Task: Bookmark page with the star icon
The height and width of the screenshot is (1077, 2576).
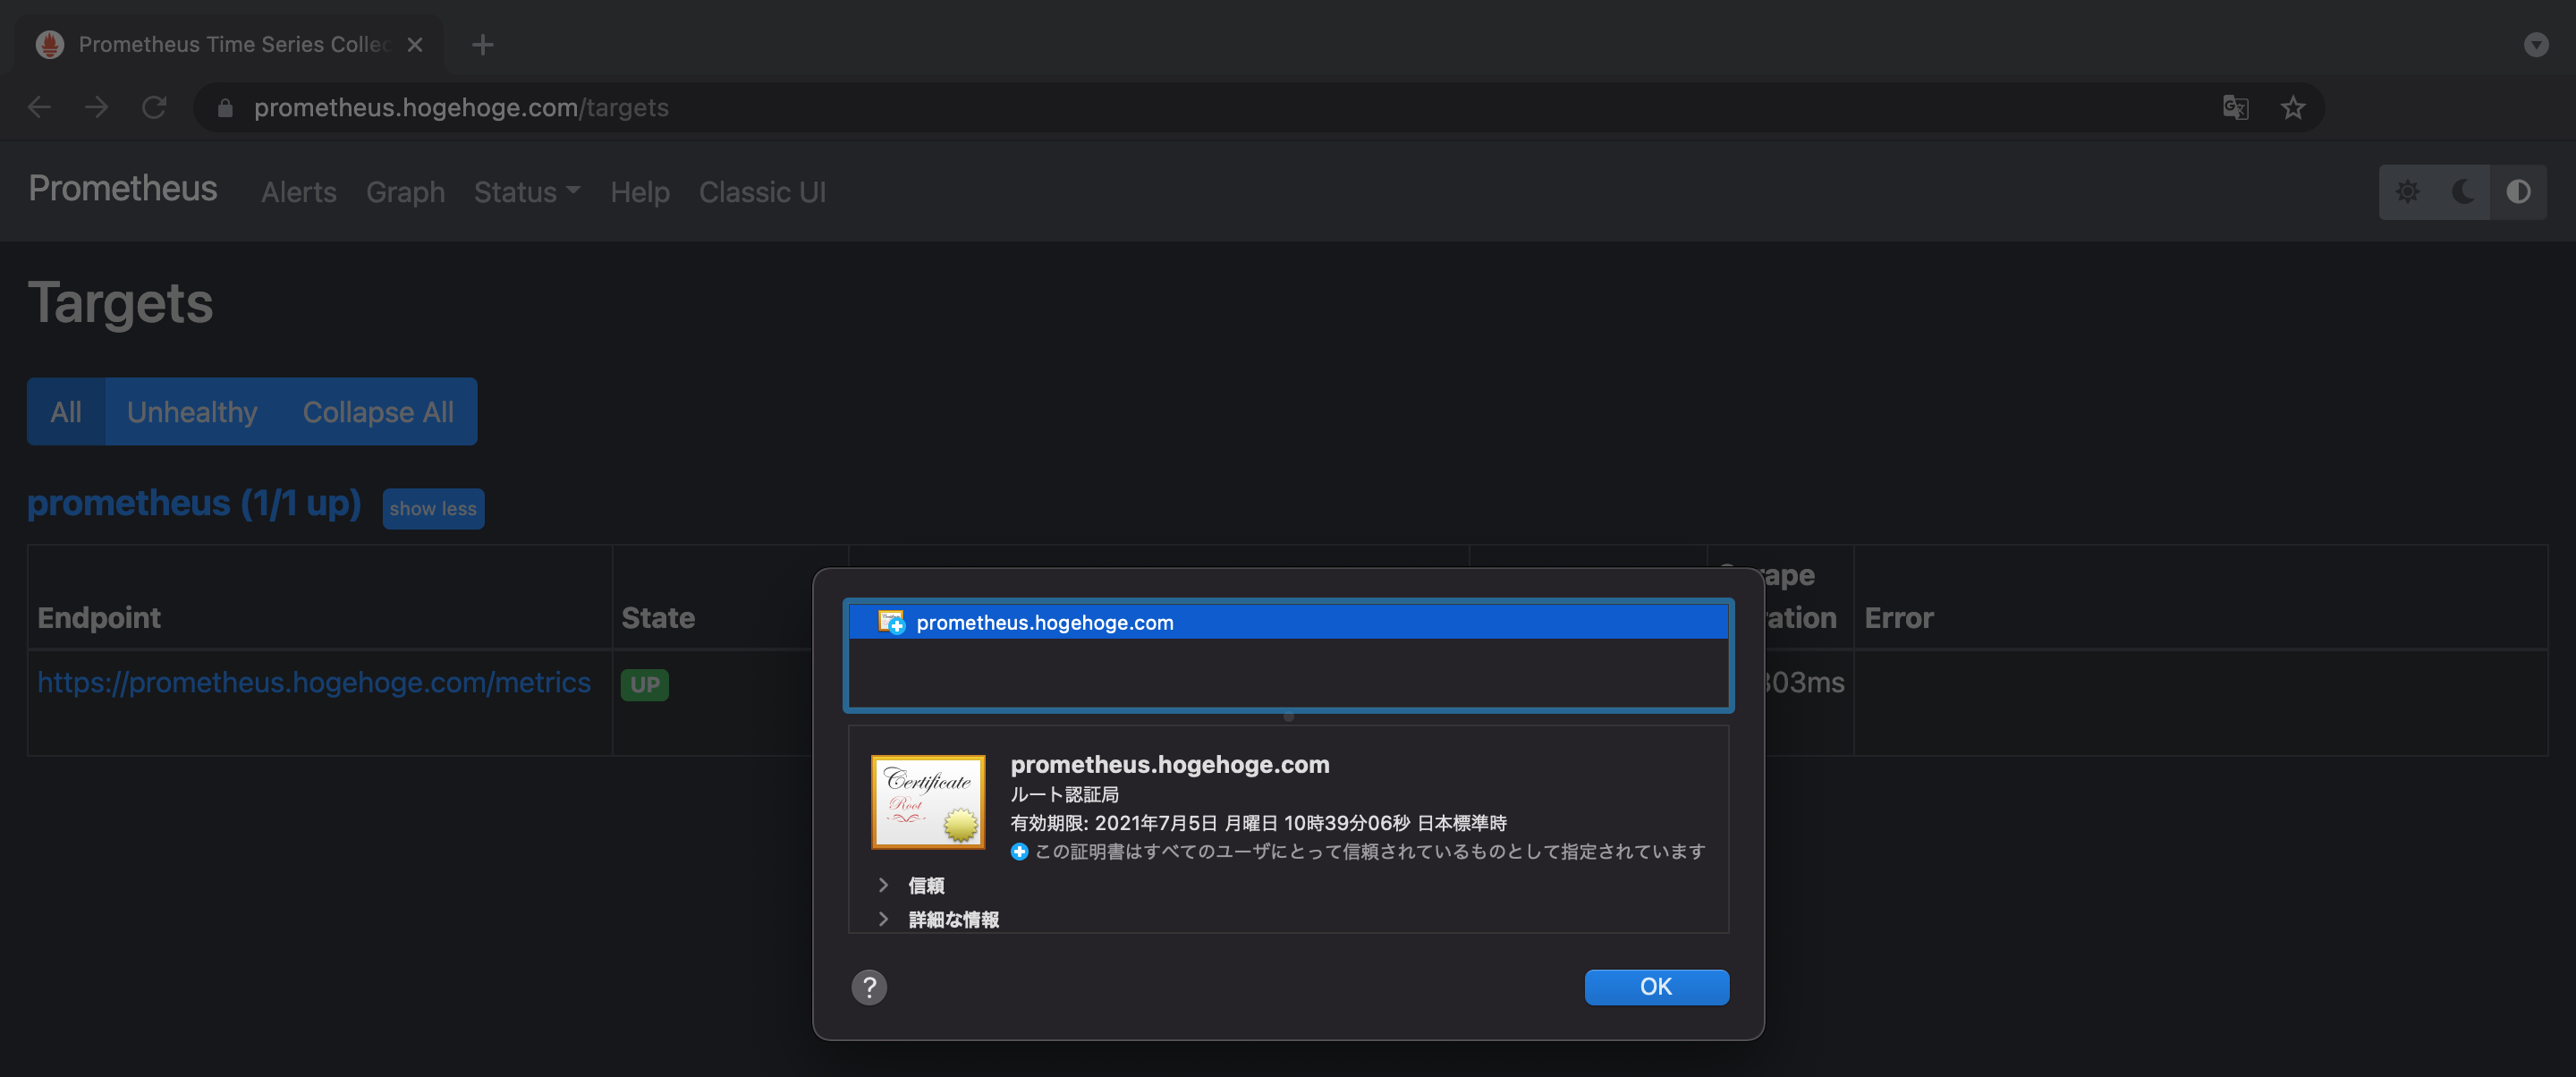Action: tap(2292, 107)
